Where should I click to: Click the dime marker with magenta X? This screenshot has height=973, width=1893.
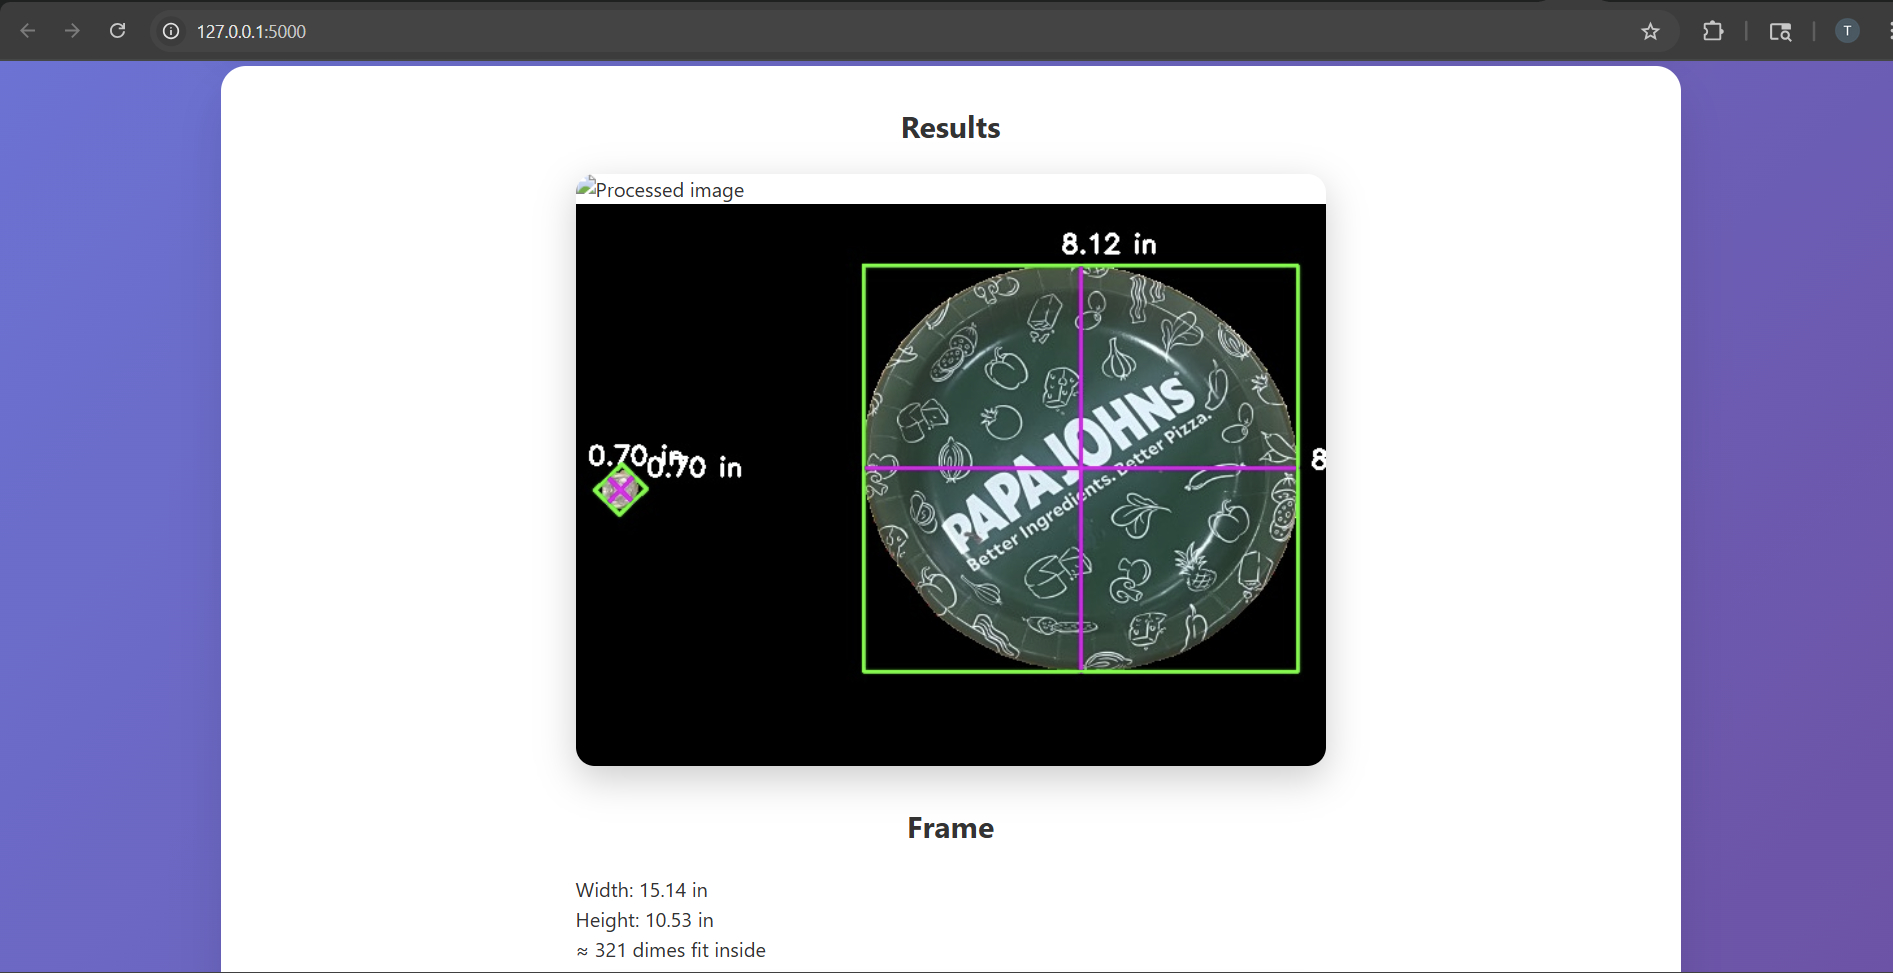click(620, 490)
